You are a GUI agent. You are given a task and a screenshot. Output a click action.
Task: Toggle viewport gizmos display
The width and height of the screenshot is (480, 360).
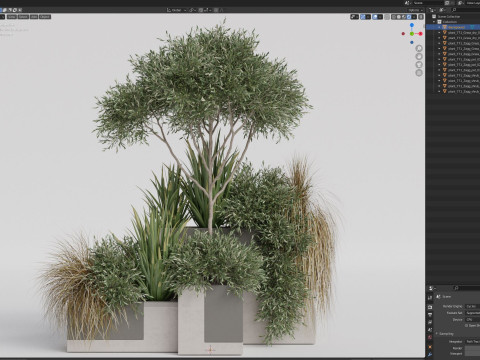363,17
